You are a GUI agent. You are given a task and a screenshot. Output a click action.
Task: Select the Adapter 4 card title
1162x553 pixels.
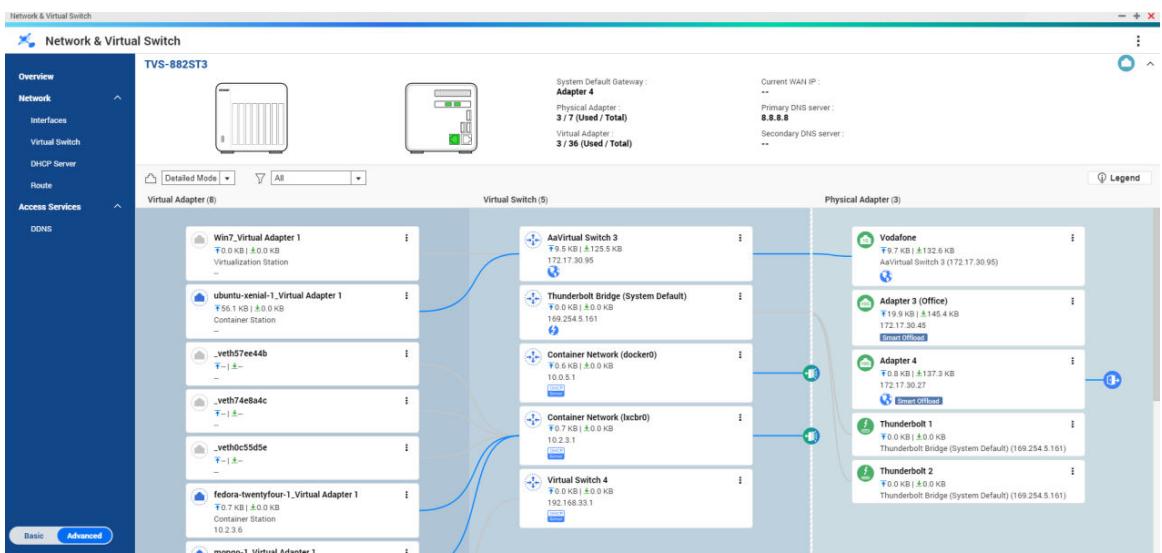click(899, 361)
